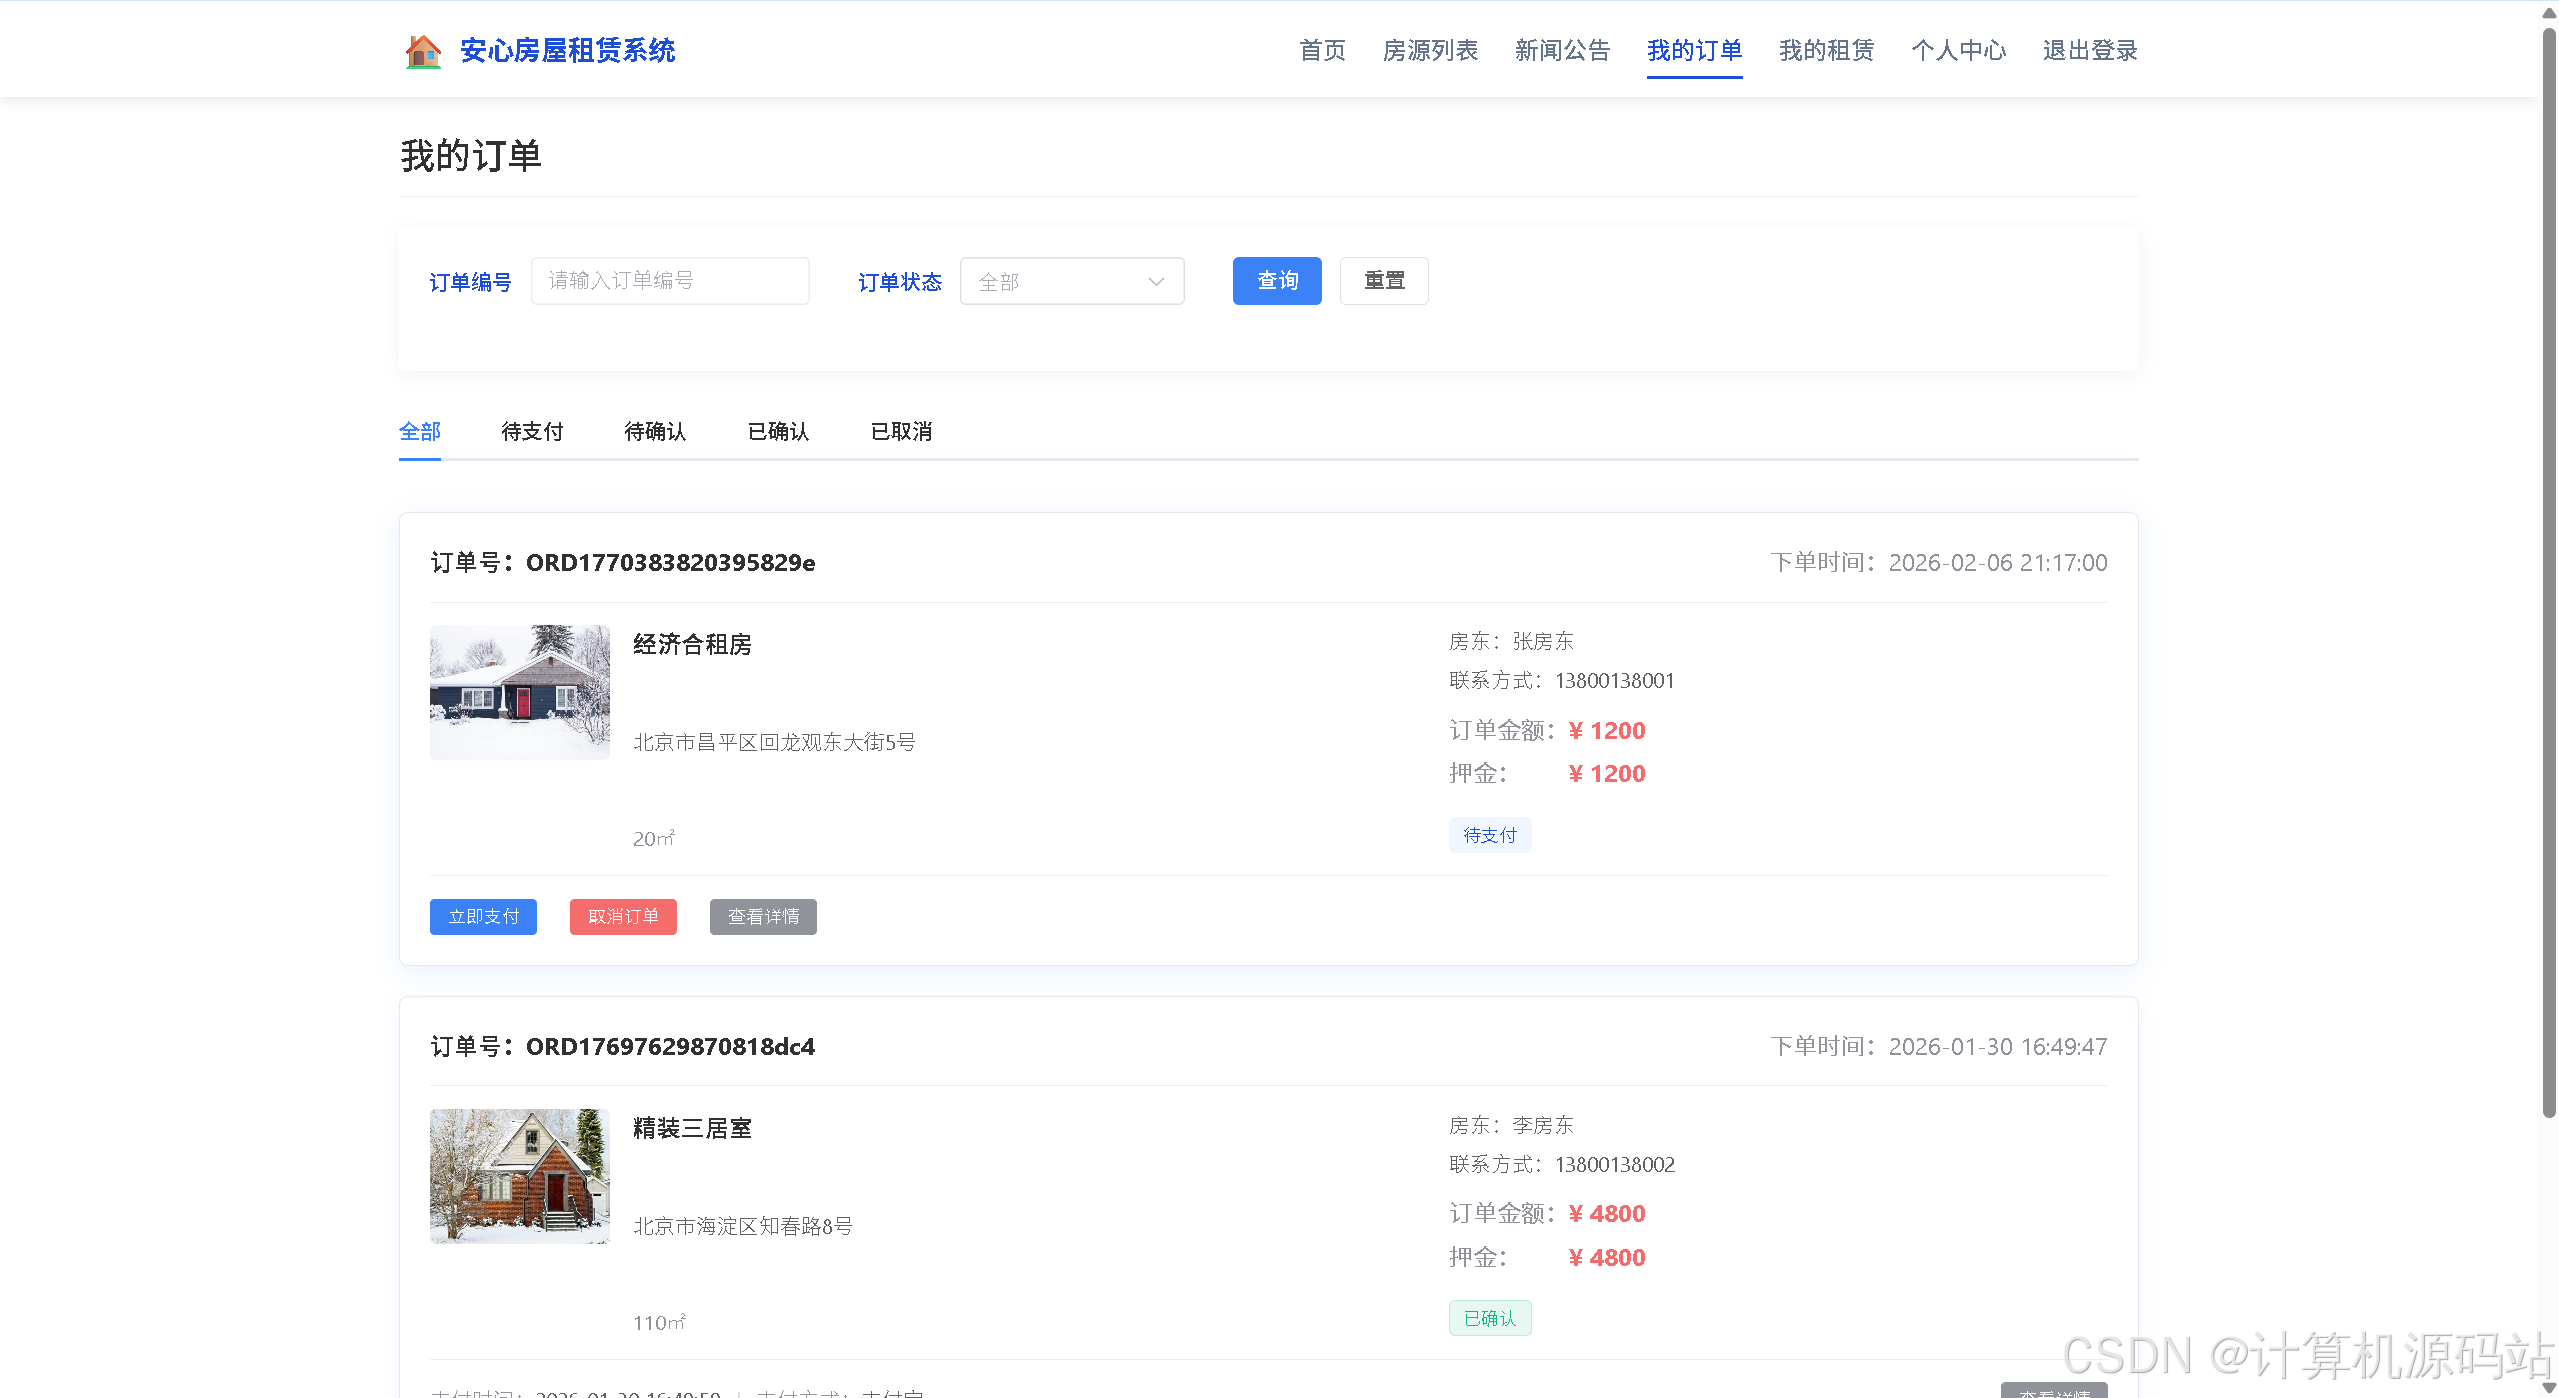Show the 已取消 orders tab
The height and width of the screenshot is (1398, 2559).
pos(901,431)
